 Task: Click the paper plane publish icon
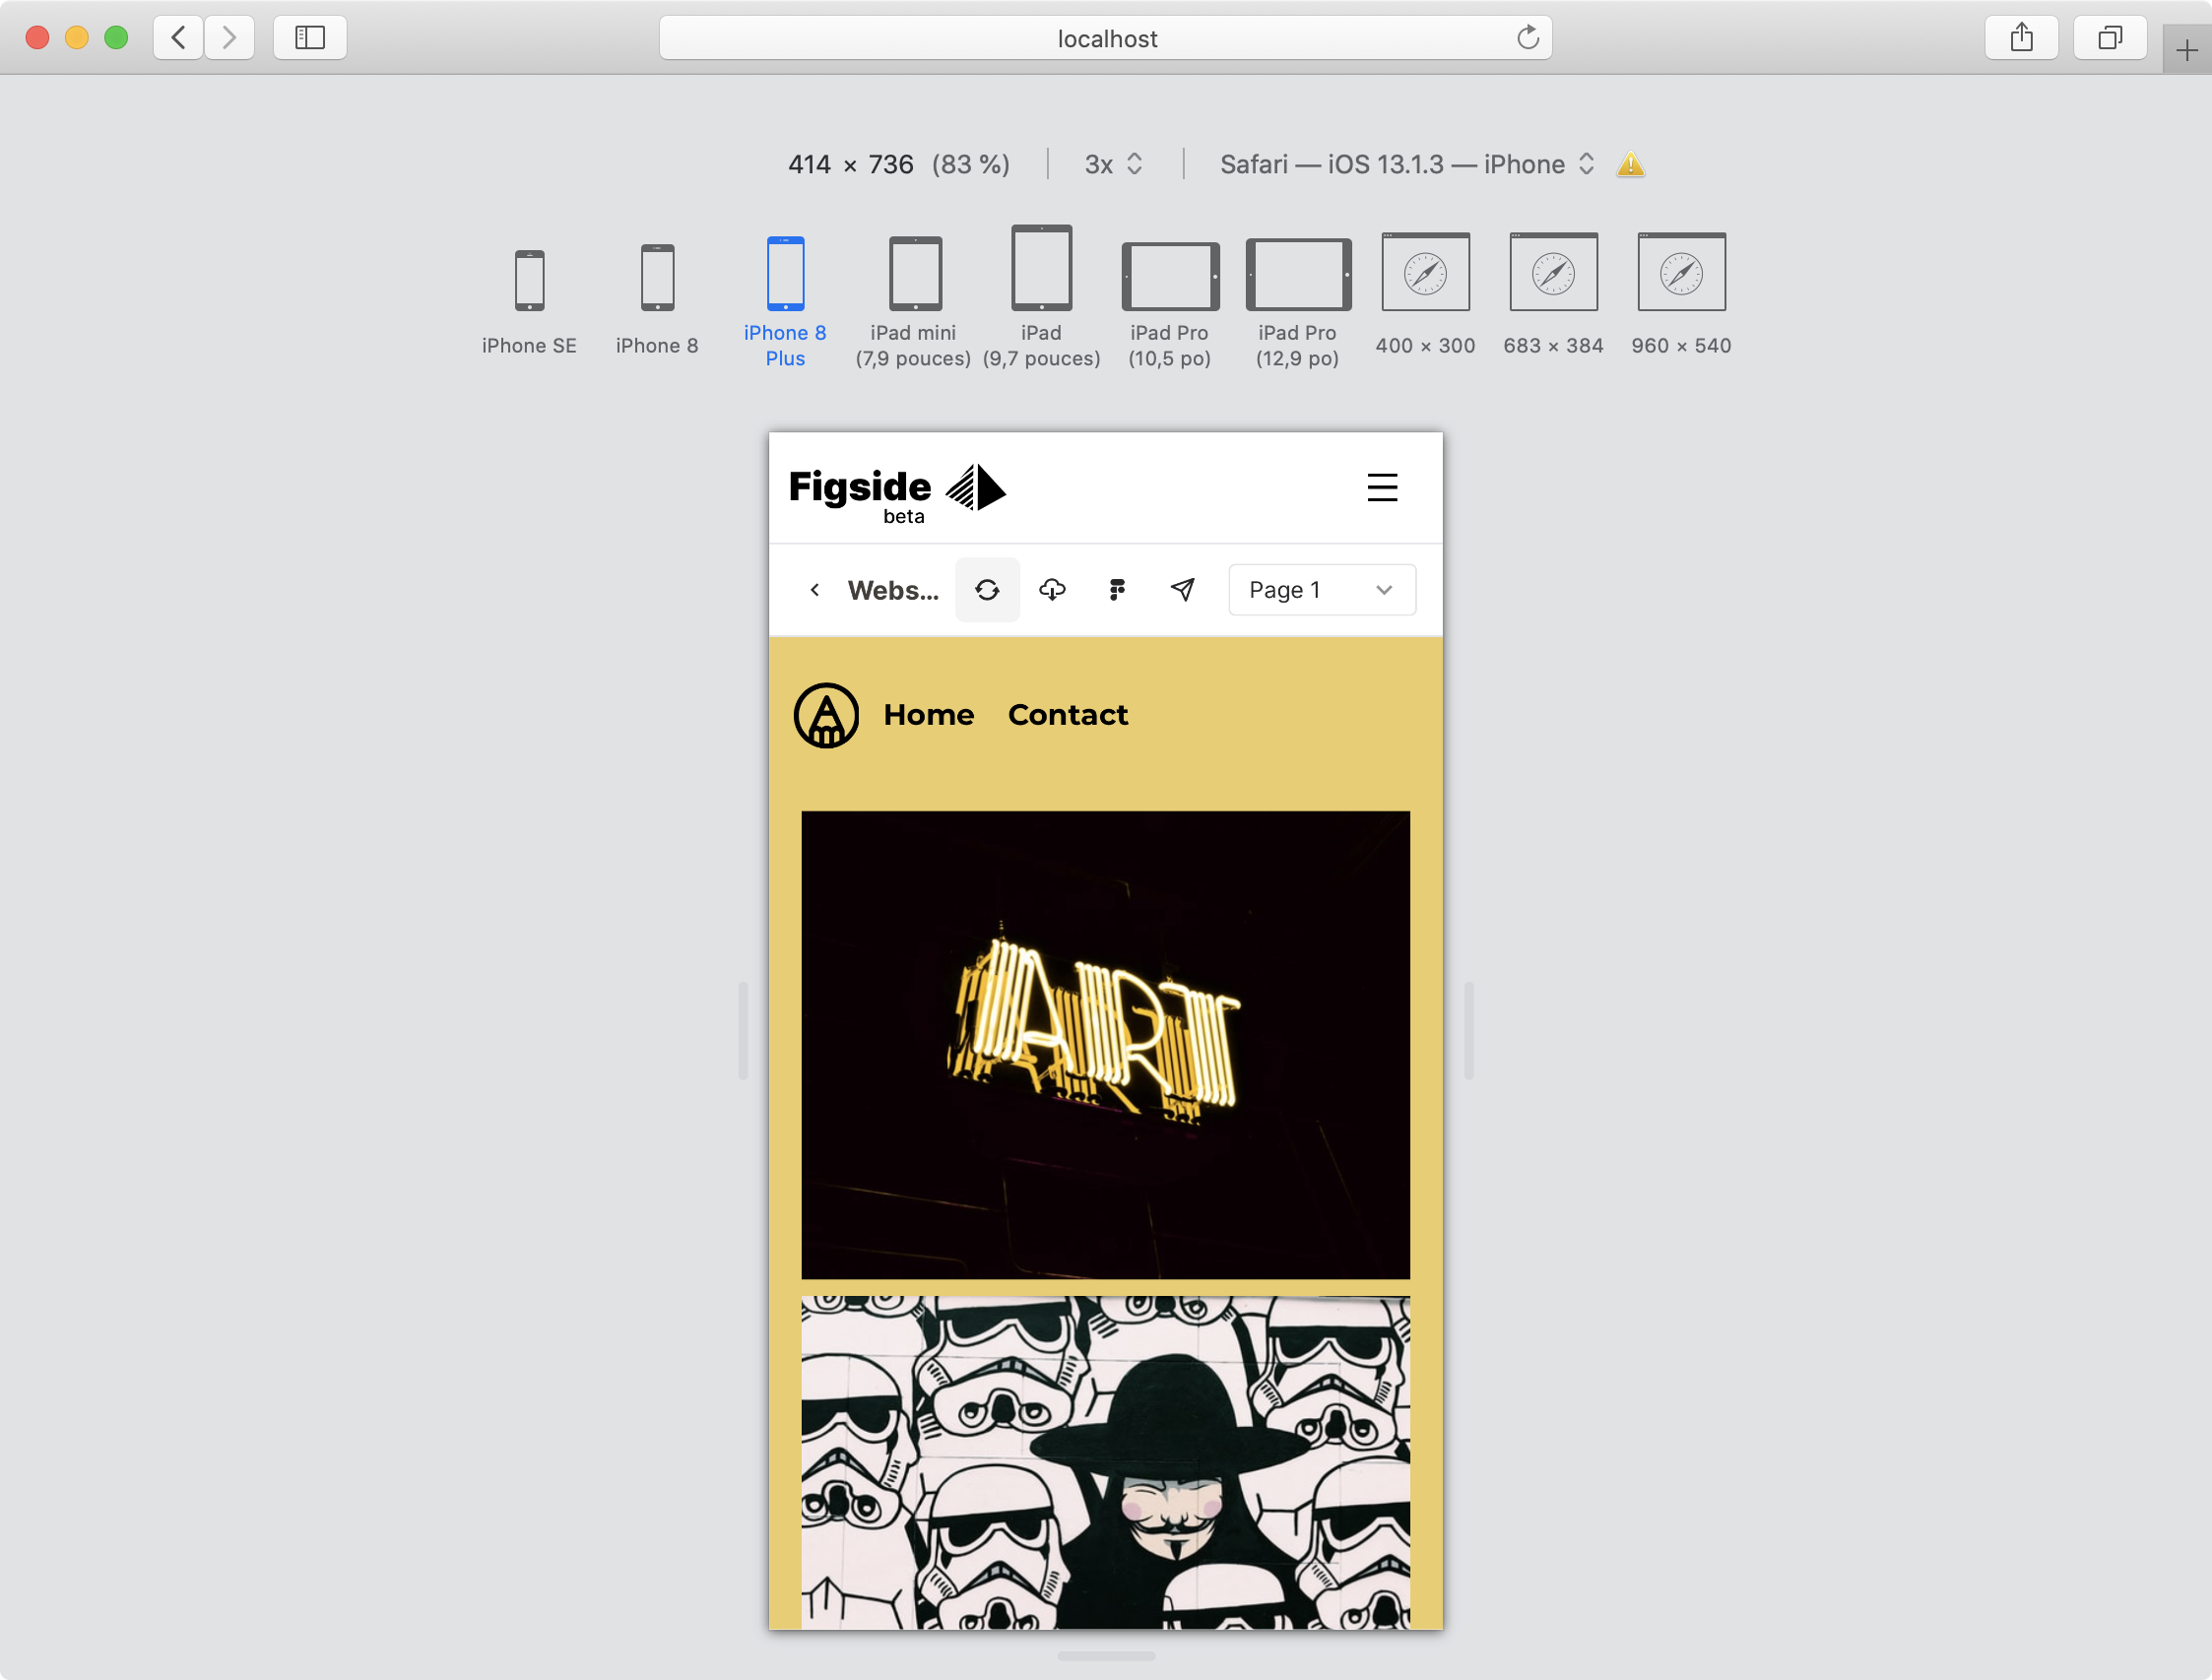(1182, 590)
